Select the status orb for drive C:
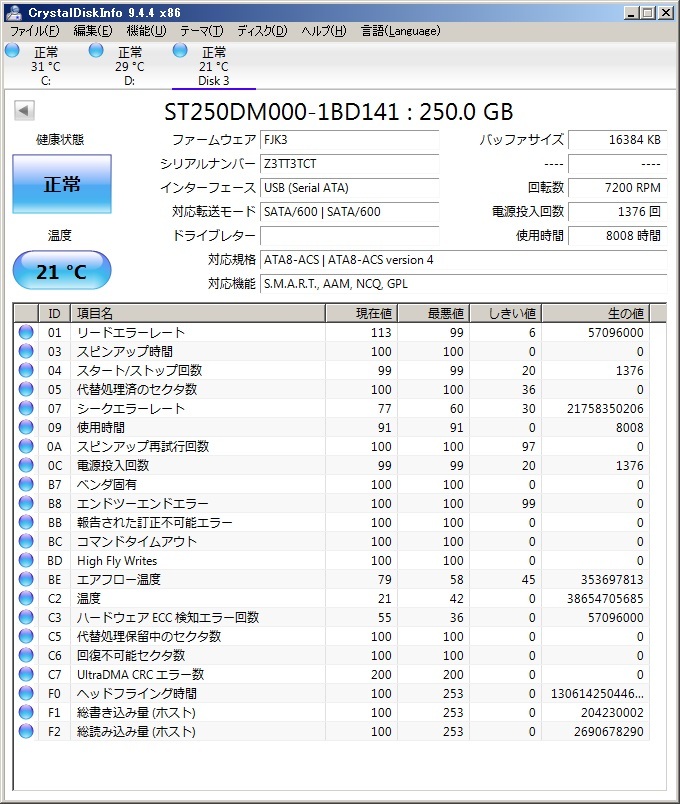 [12, 50]
